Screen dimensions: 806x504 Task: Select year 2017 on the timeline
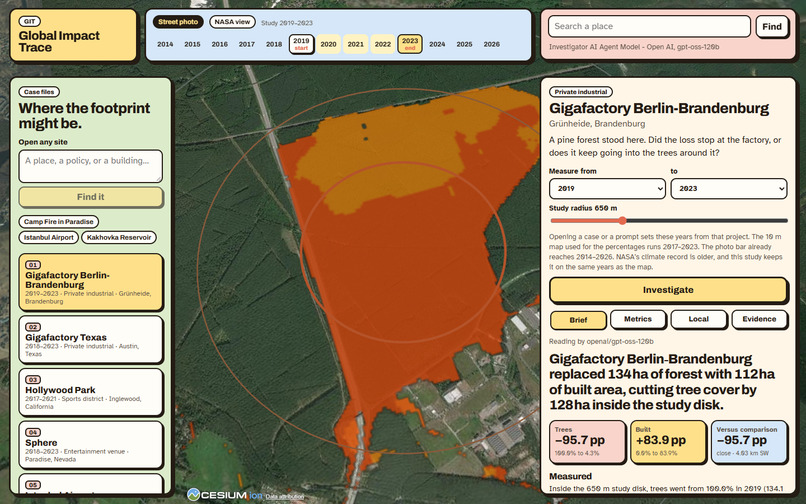click(x=247, y=44)
